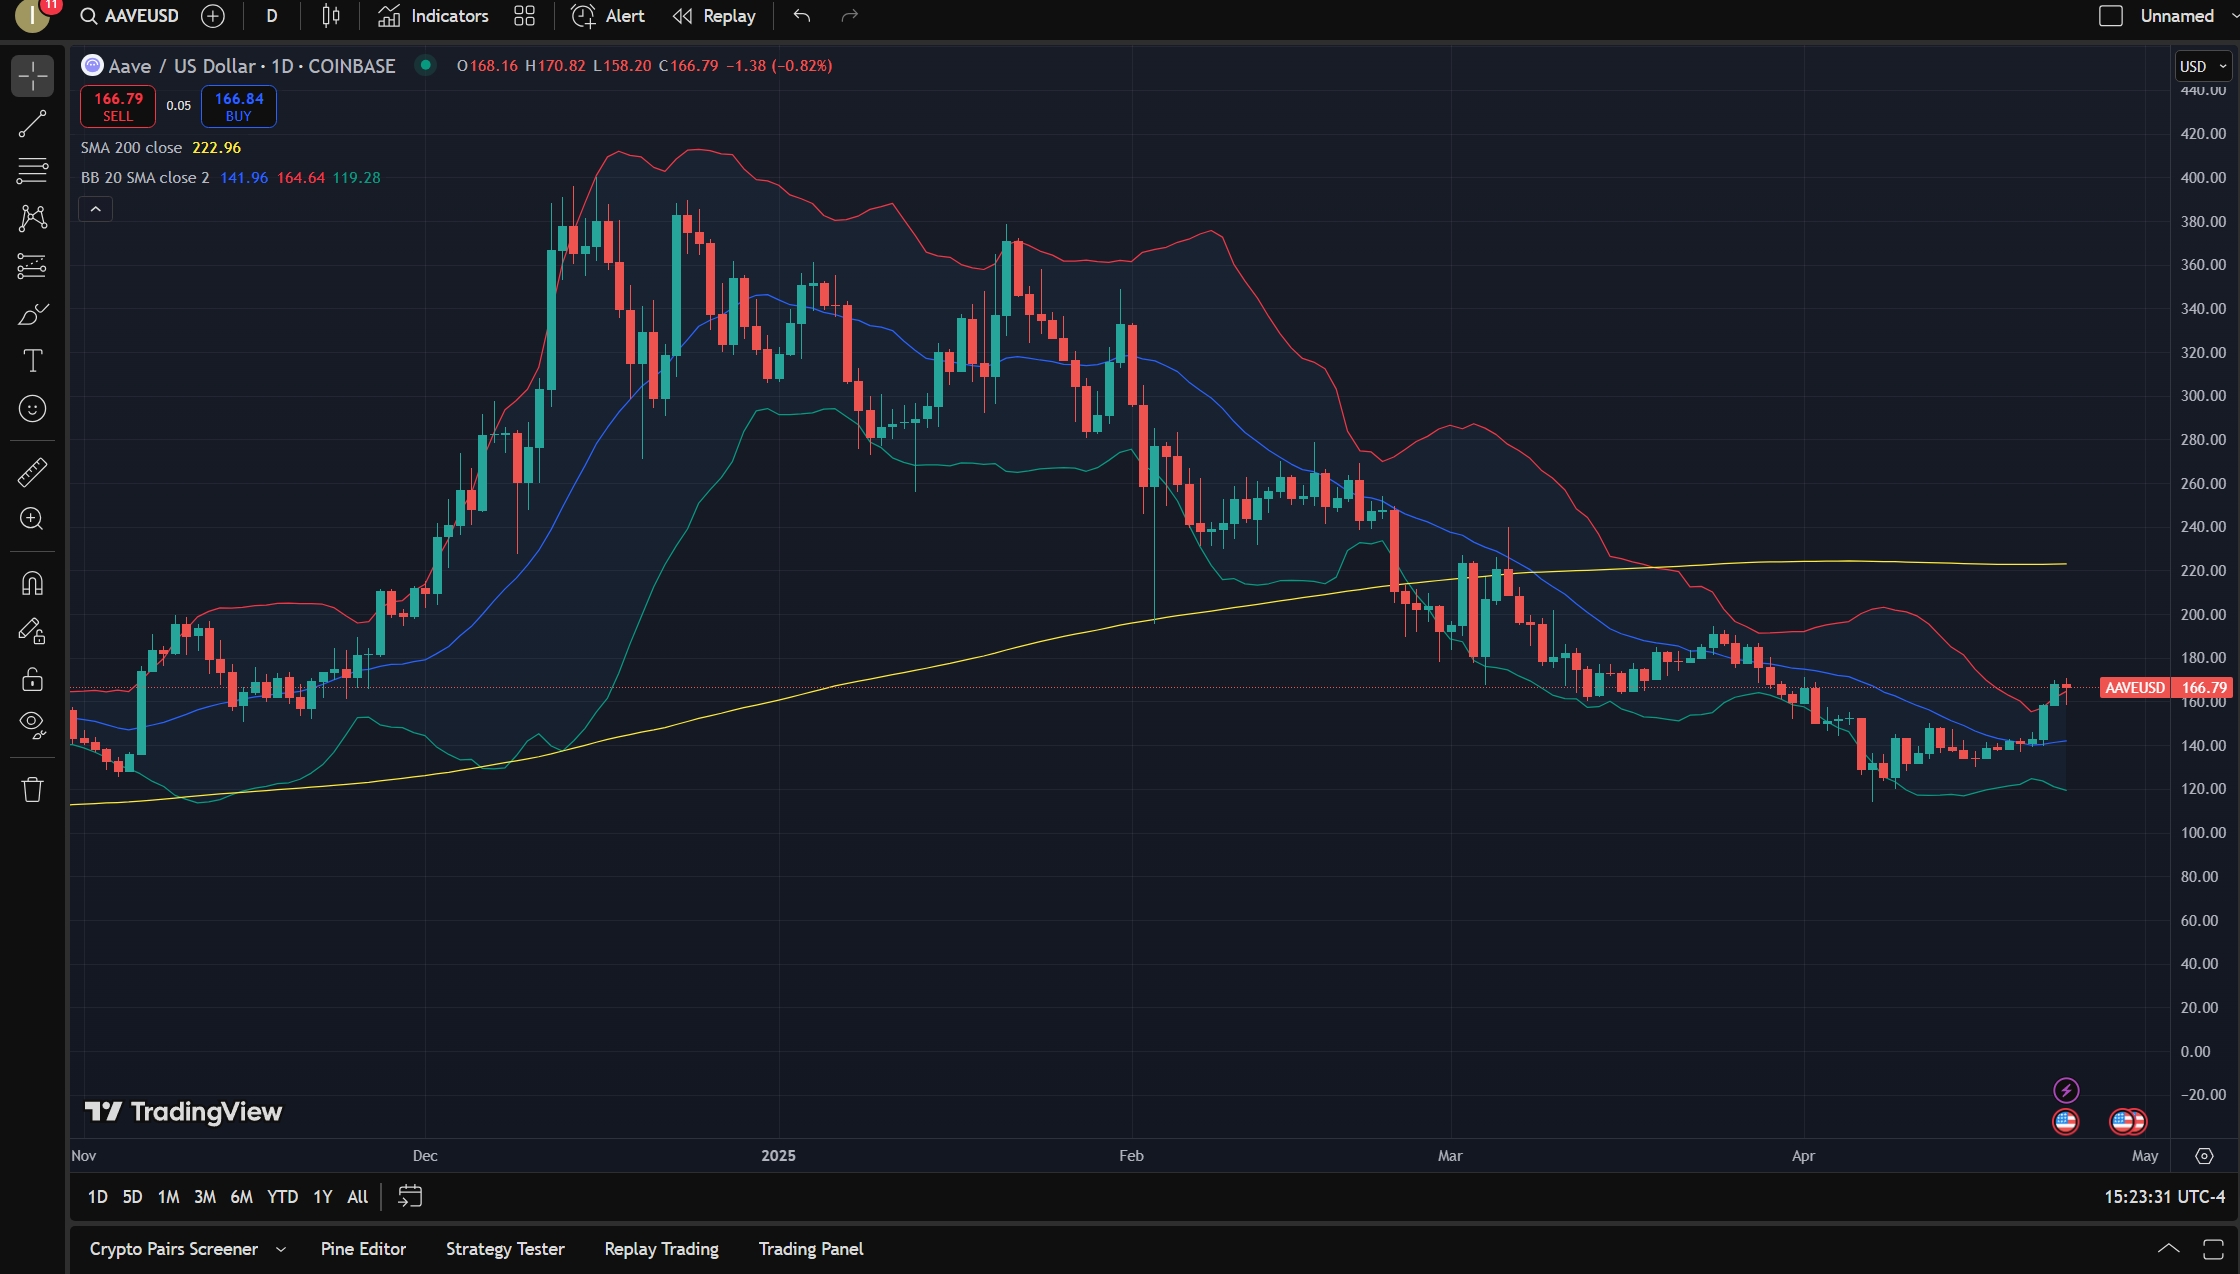Open the layout setup grid icon
This screenshot has width=2240, height=1274.
[524, 16]
